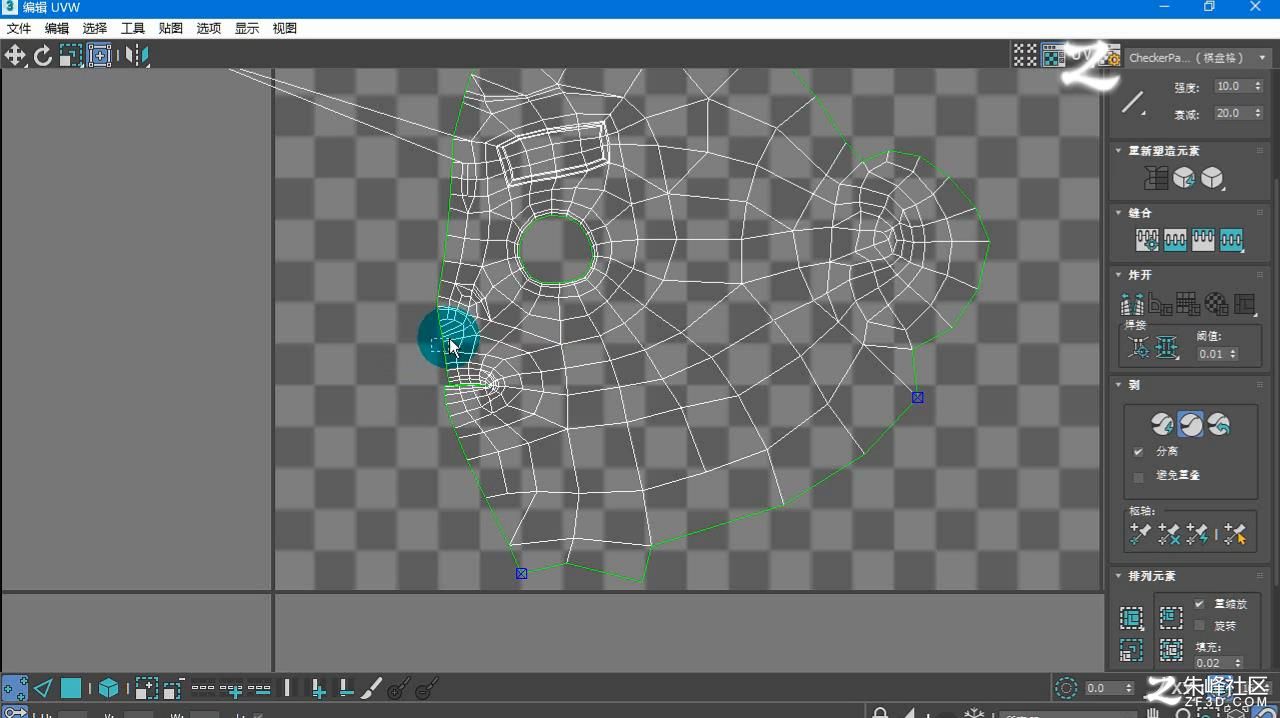Click the Quick Peel icon under 剥
The width and height of the screenshot is (1280, 718).
coord(1161,424)
